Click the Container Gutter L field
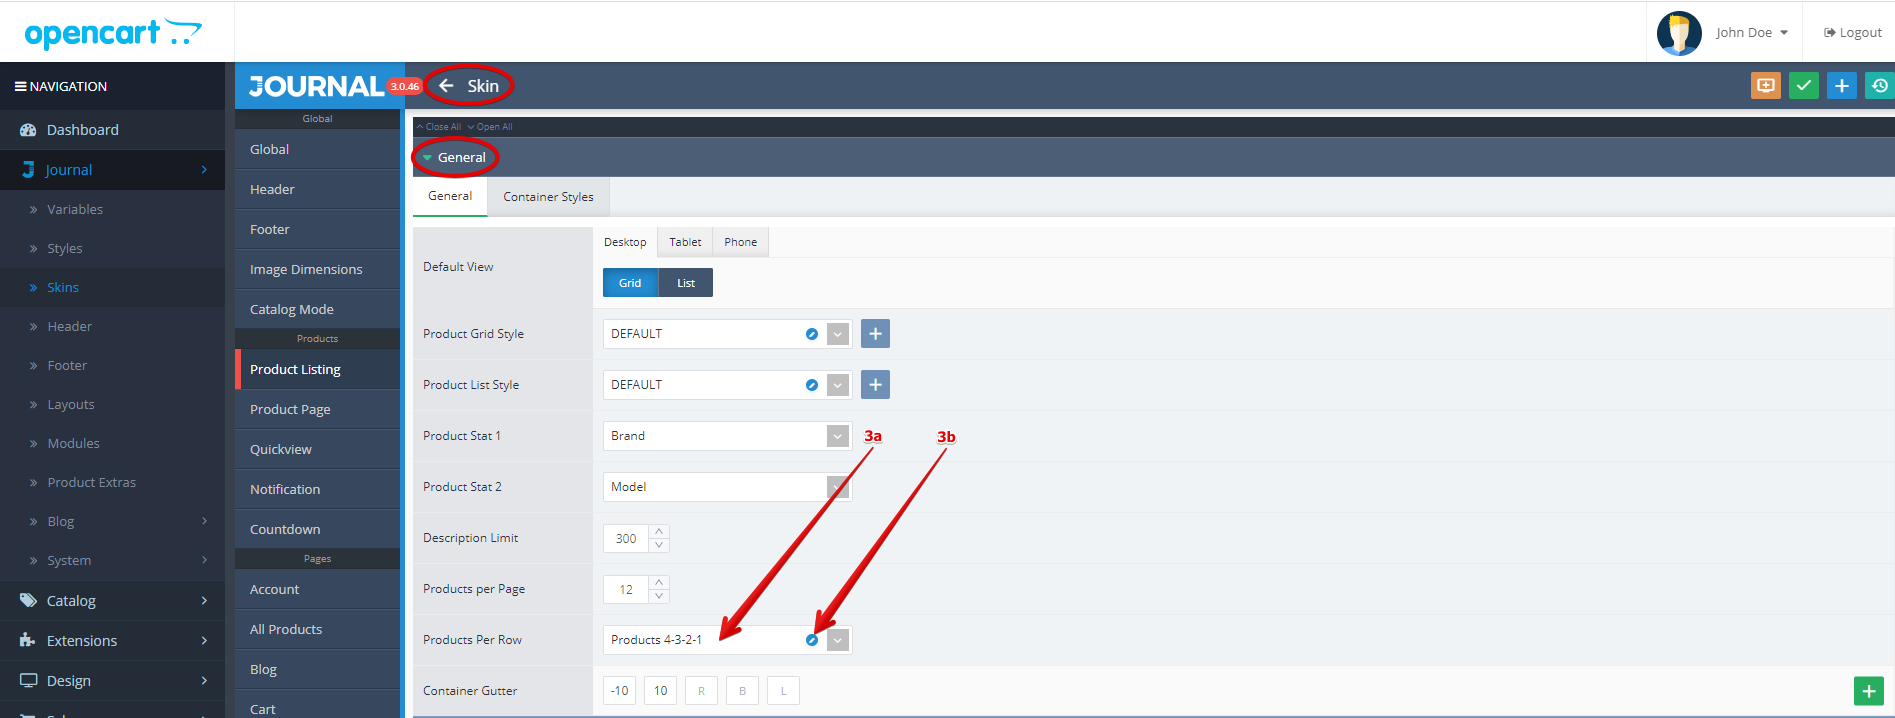Screen dimensions: 1895x718 tap(783, 691)
